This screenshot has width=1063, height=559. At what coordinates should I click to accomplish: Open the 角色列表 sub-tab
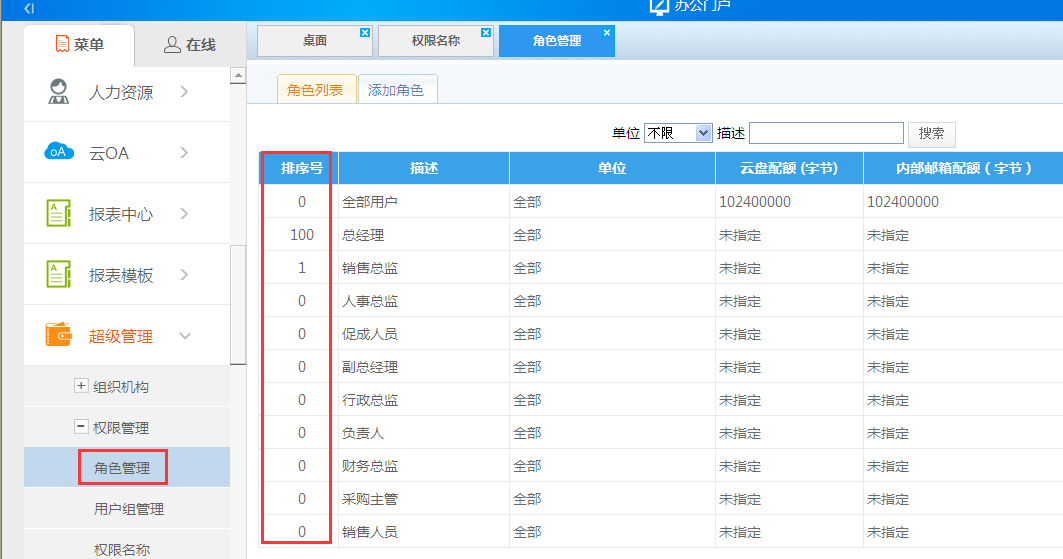tap(316, 89)
